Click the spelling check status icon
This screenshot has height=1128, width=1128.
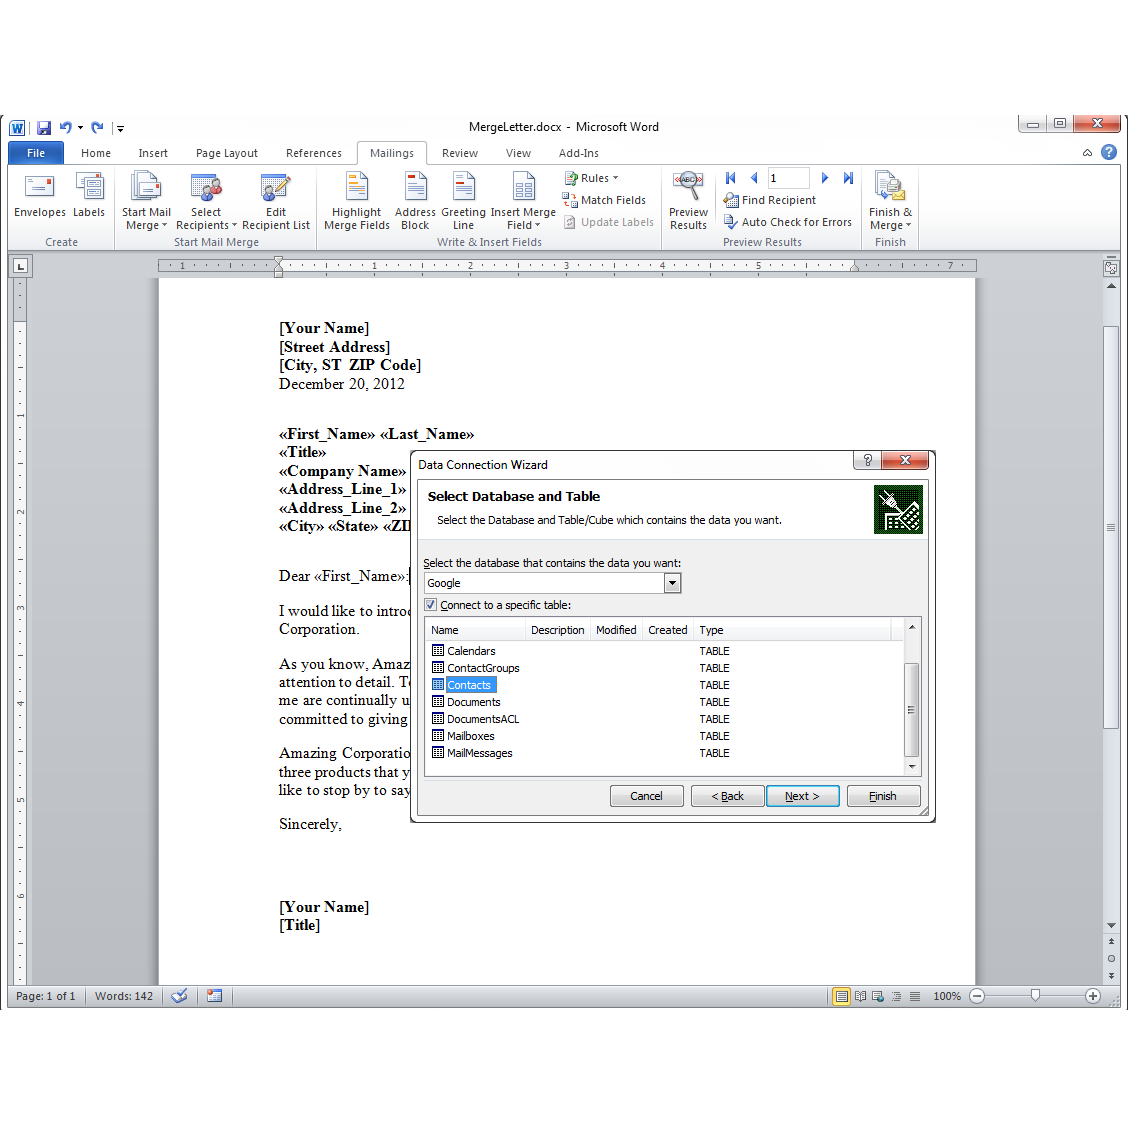tap(180, 996)
